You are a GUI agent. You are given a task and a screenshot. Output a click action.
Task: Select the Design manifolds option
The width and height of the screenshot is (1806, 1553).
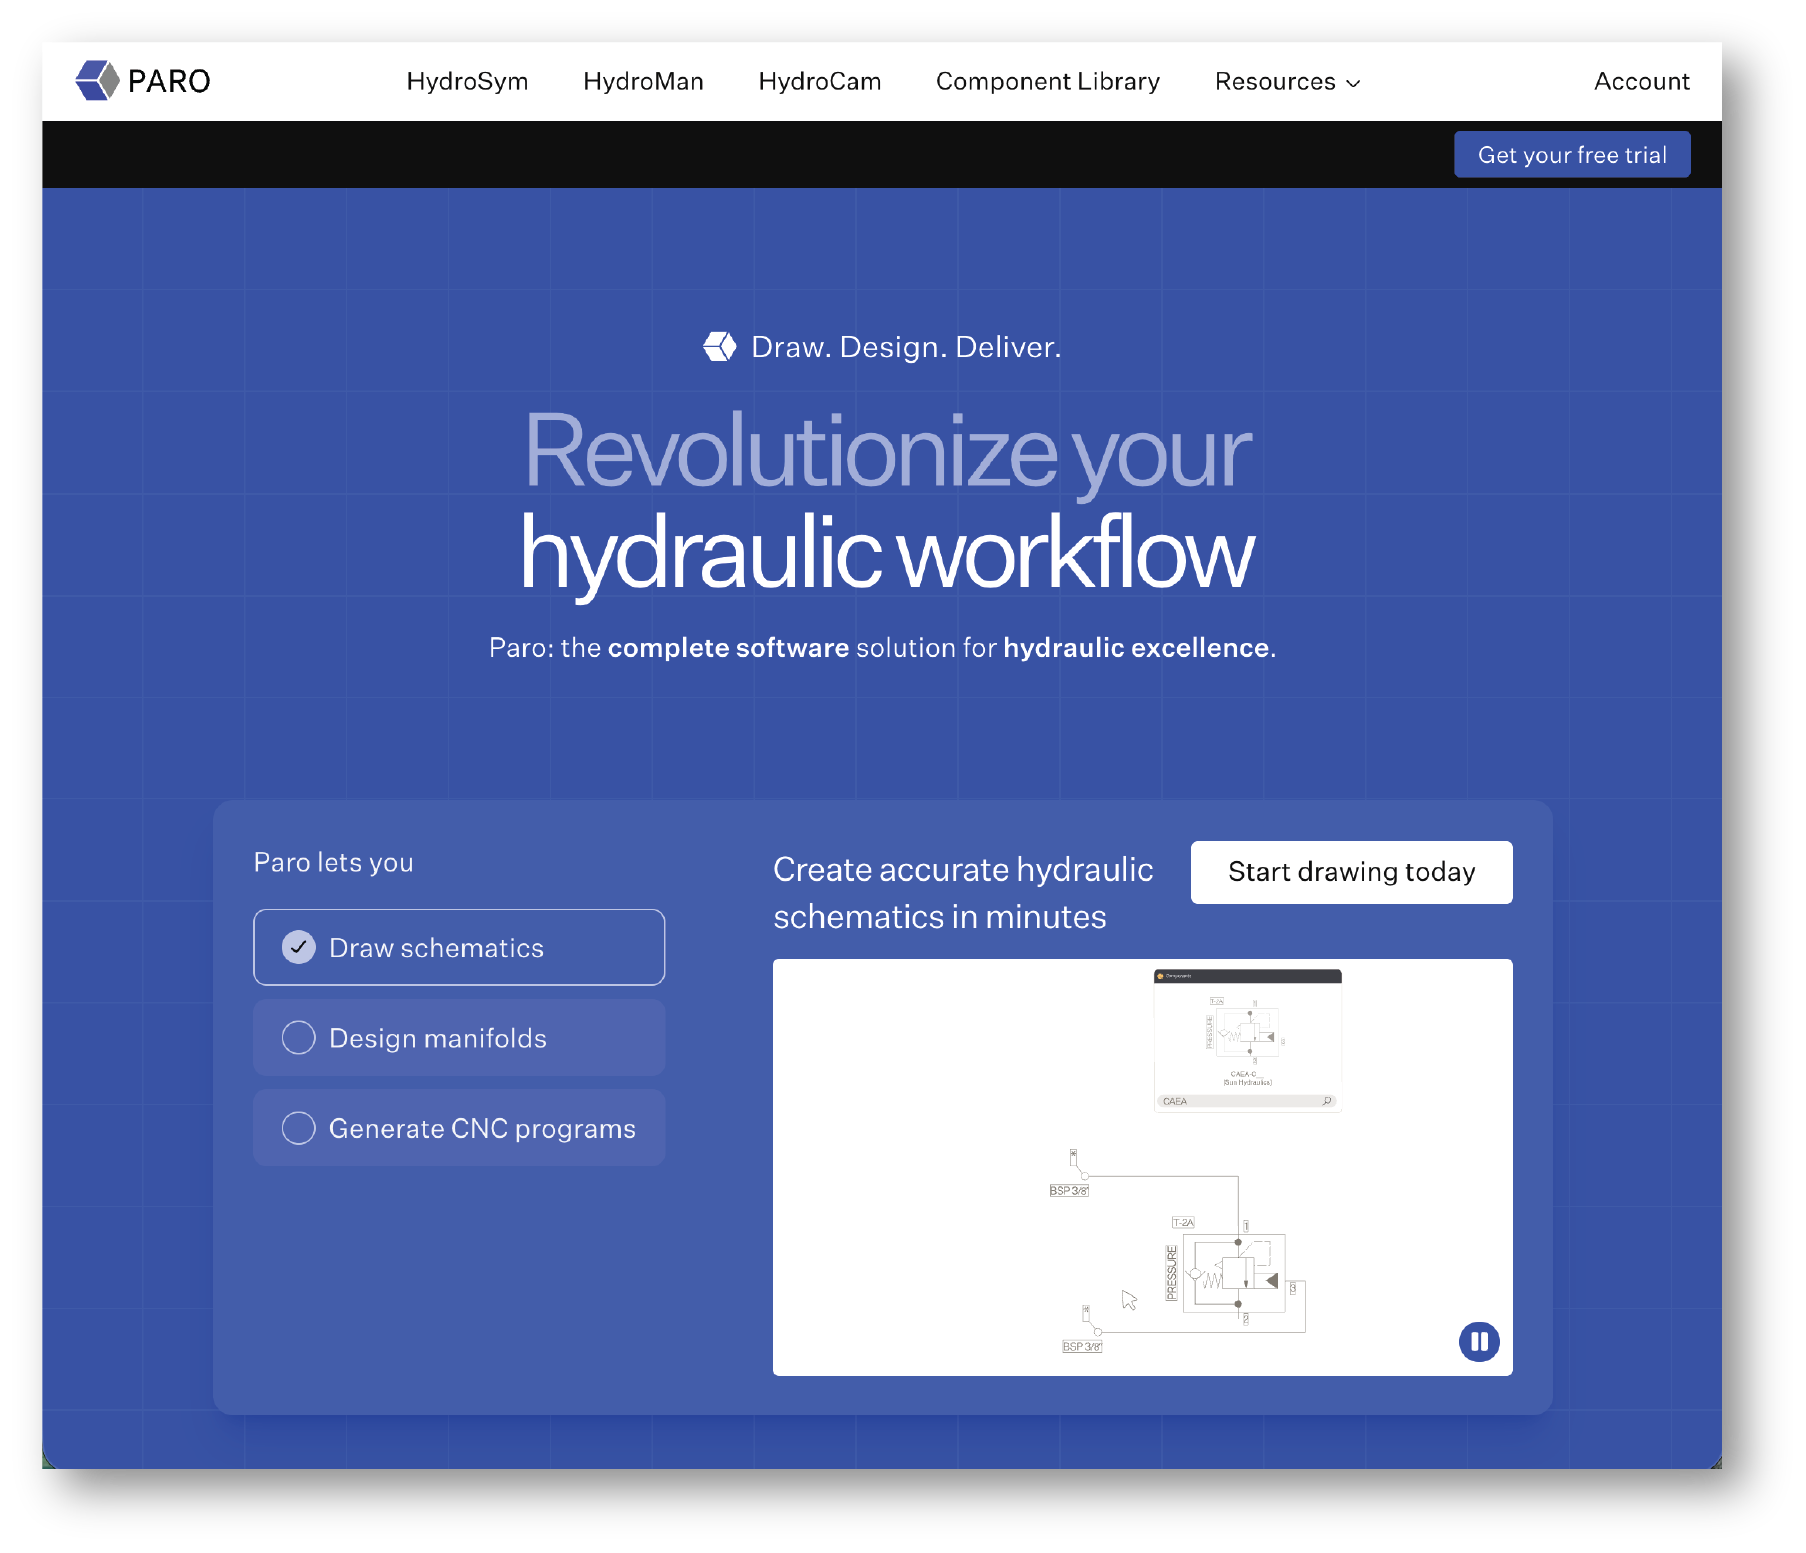459,1038
